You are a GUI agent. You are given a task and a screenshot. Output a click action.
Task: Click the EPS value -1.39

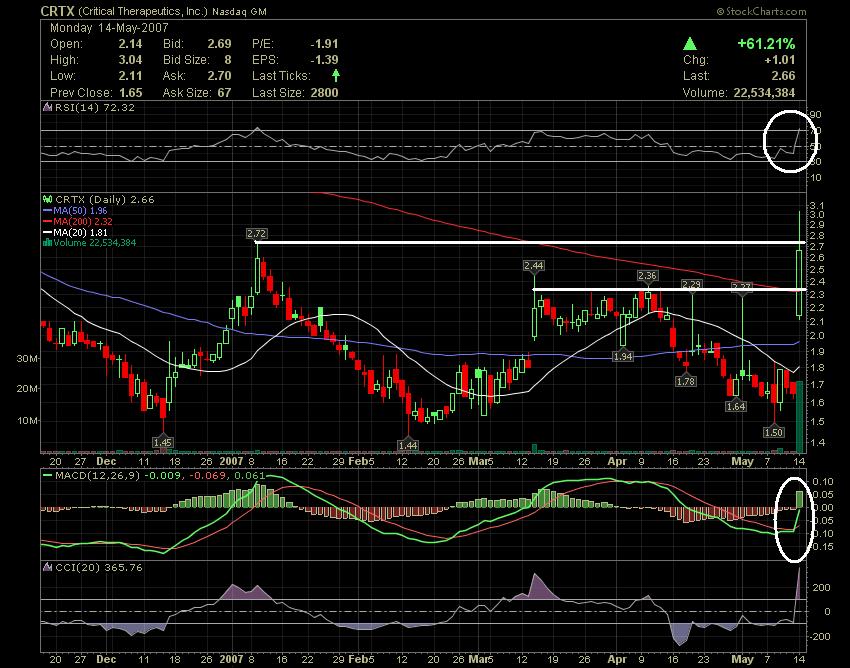324,60
